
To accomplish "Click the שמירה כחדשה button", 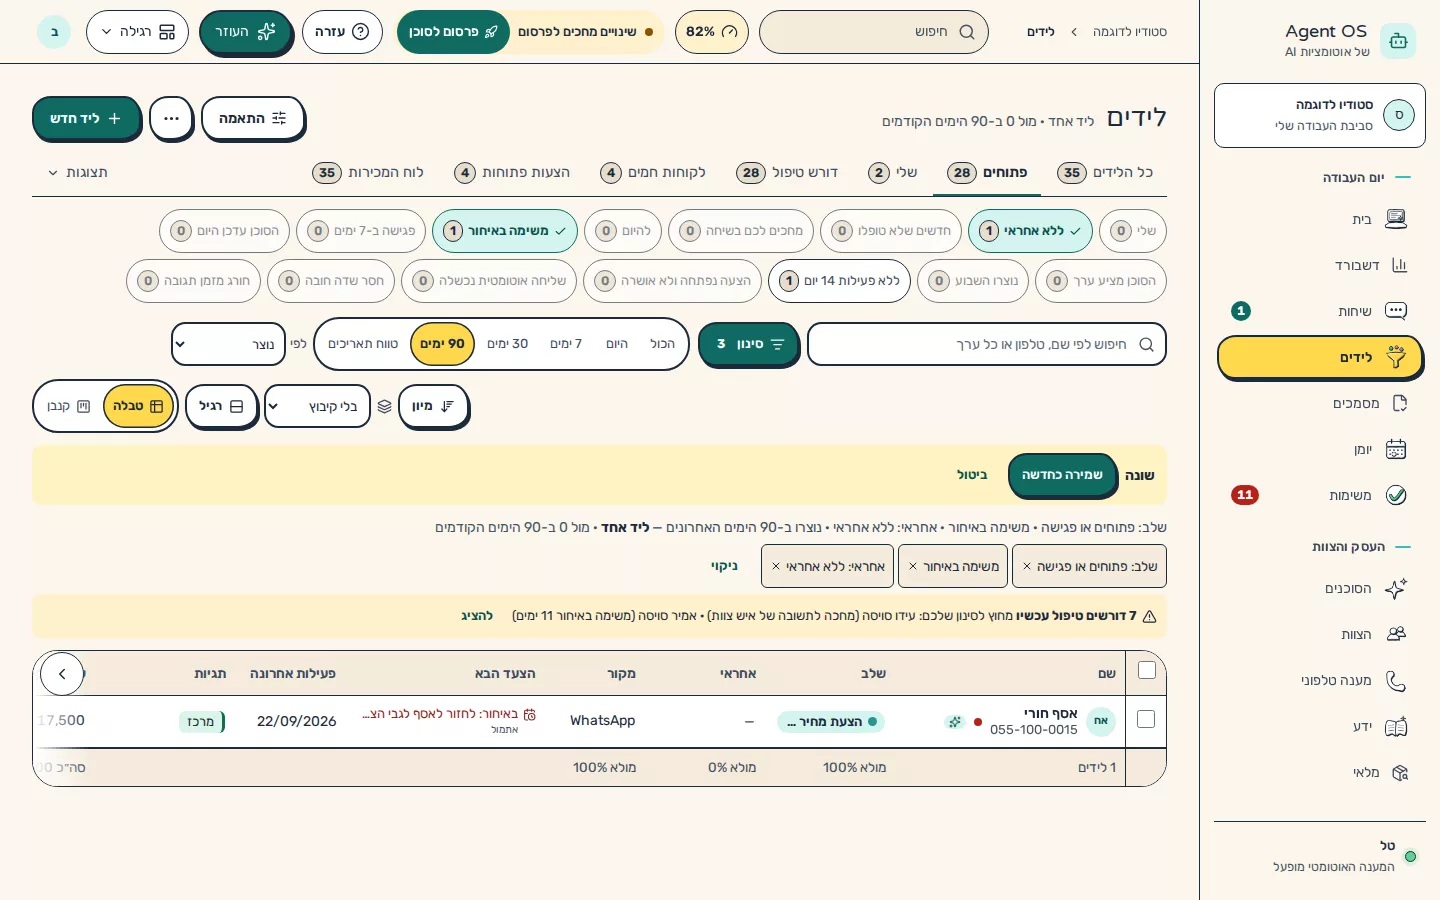I will coord(1062,475).
